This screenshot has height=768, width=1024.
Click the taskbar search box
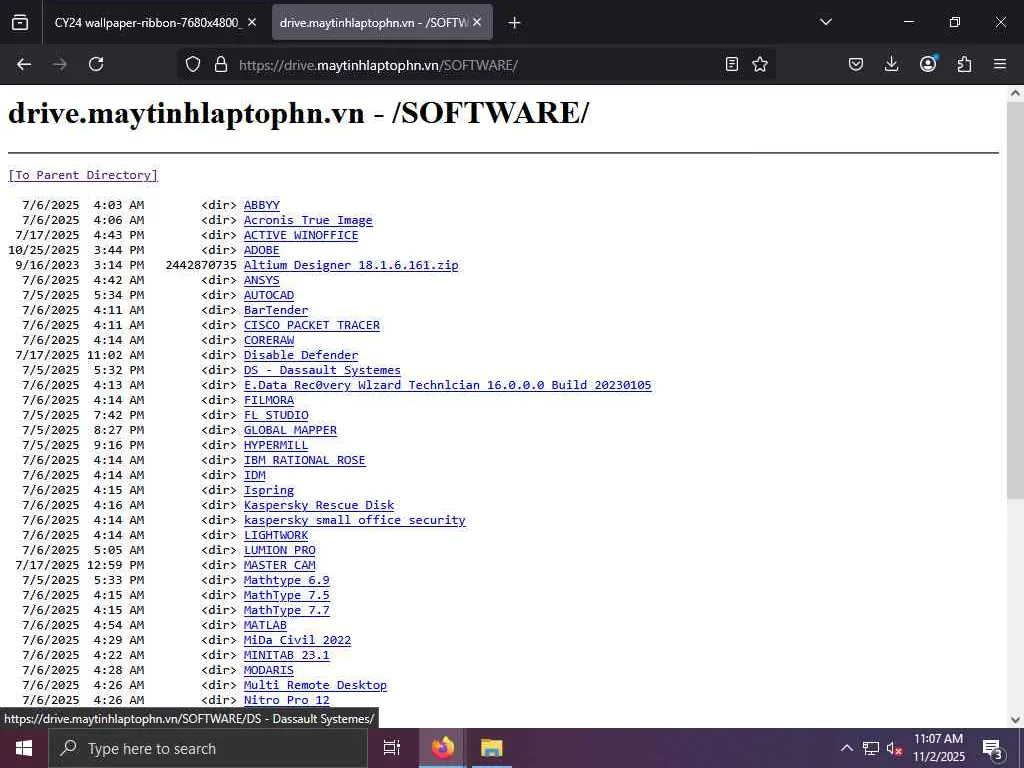[x=208, y=748]
